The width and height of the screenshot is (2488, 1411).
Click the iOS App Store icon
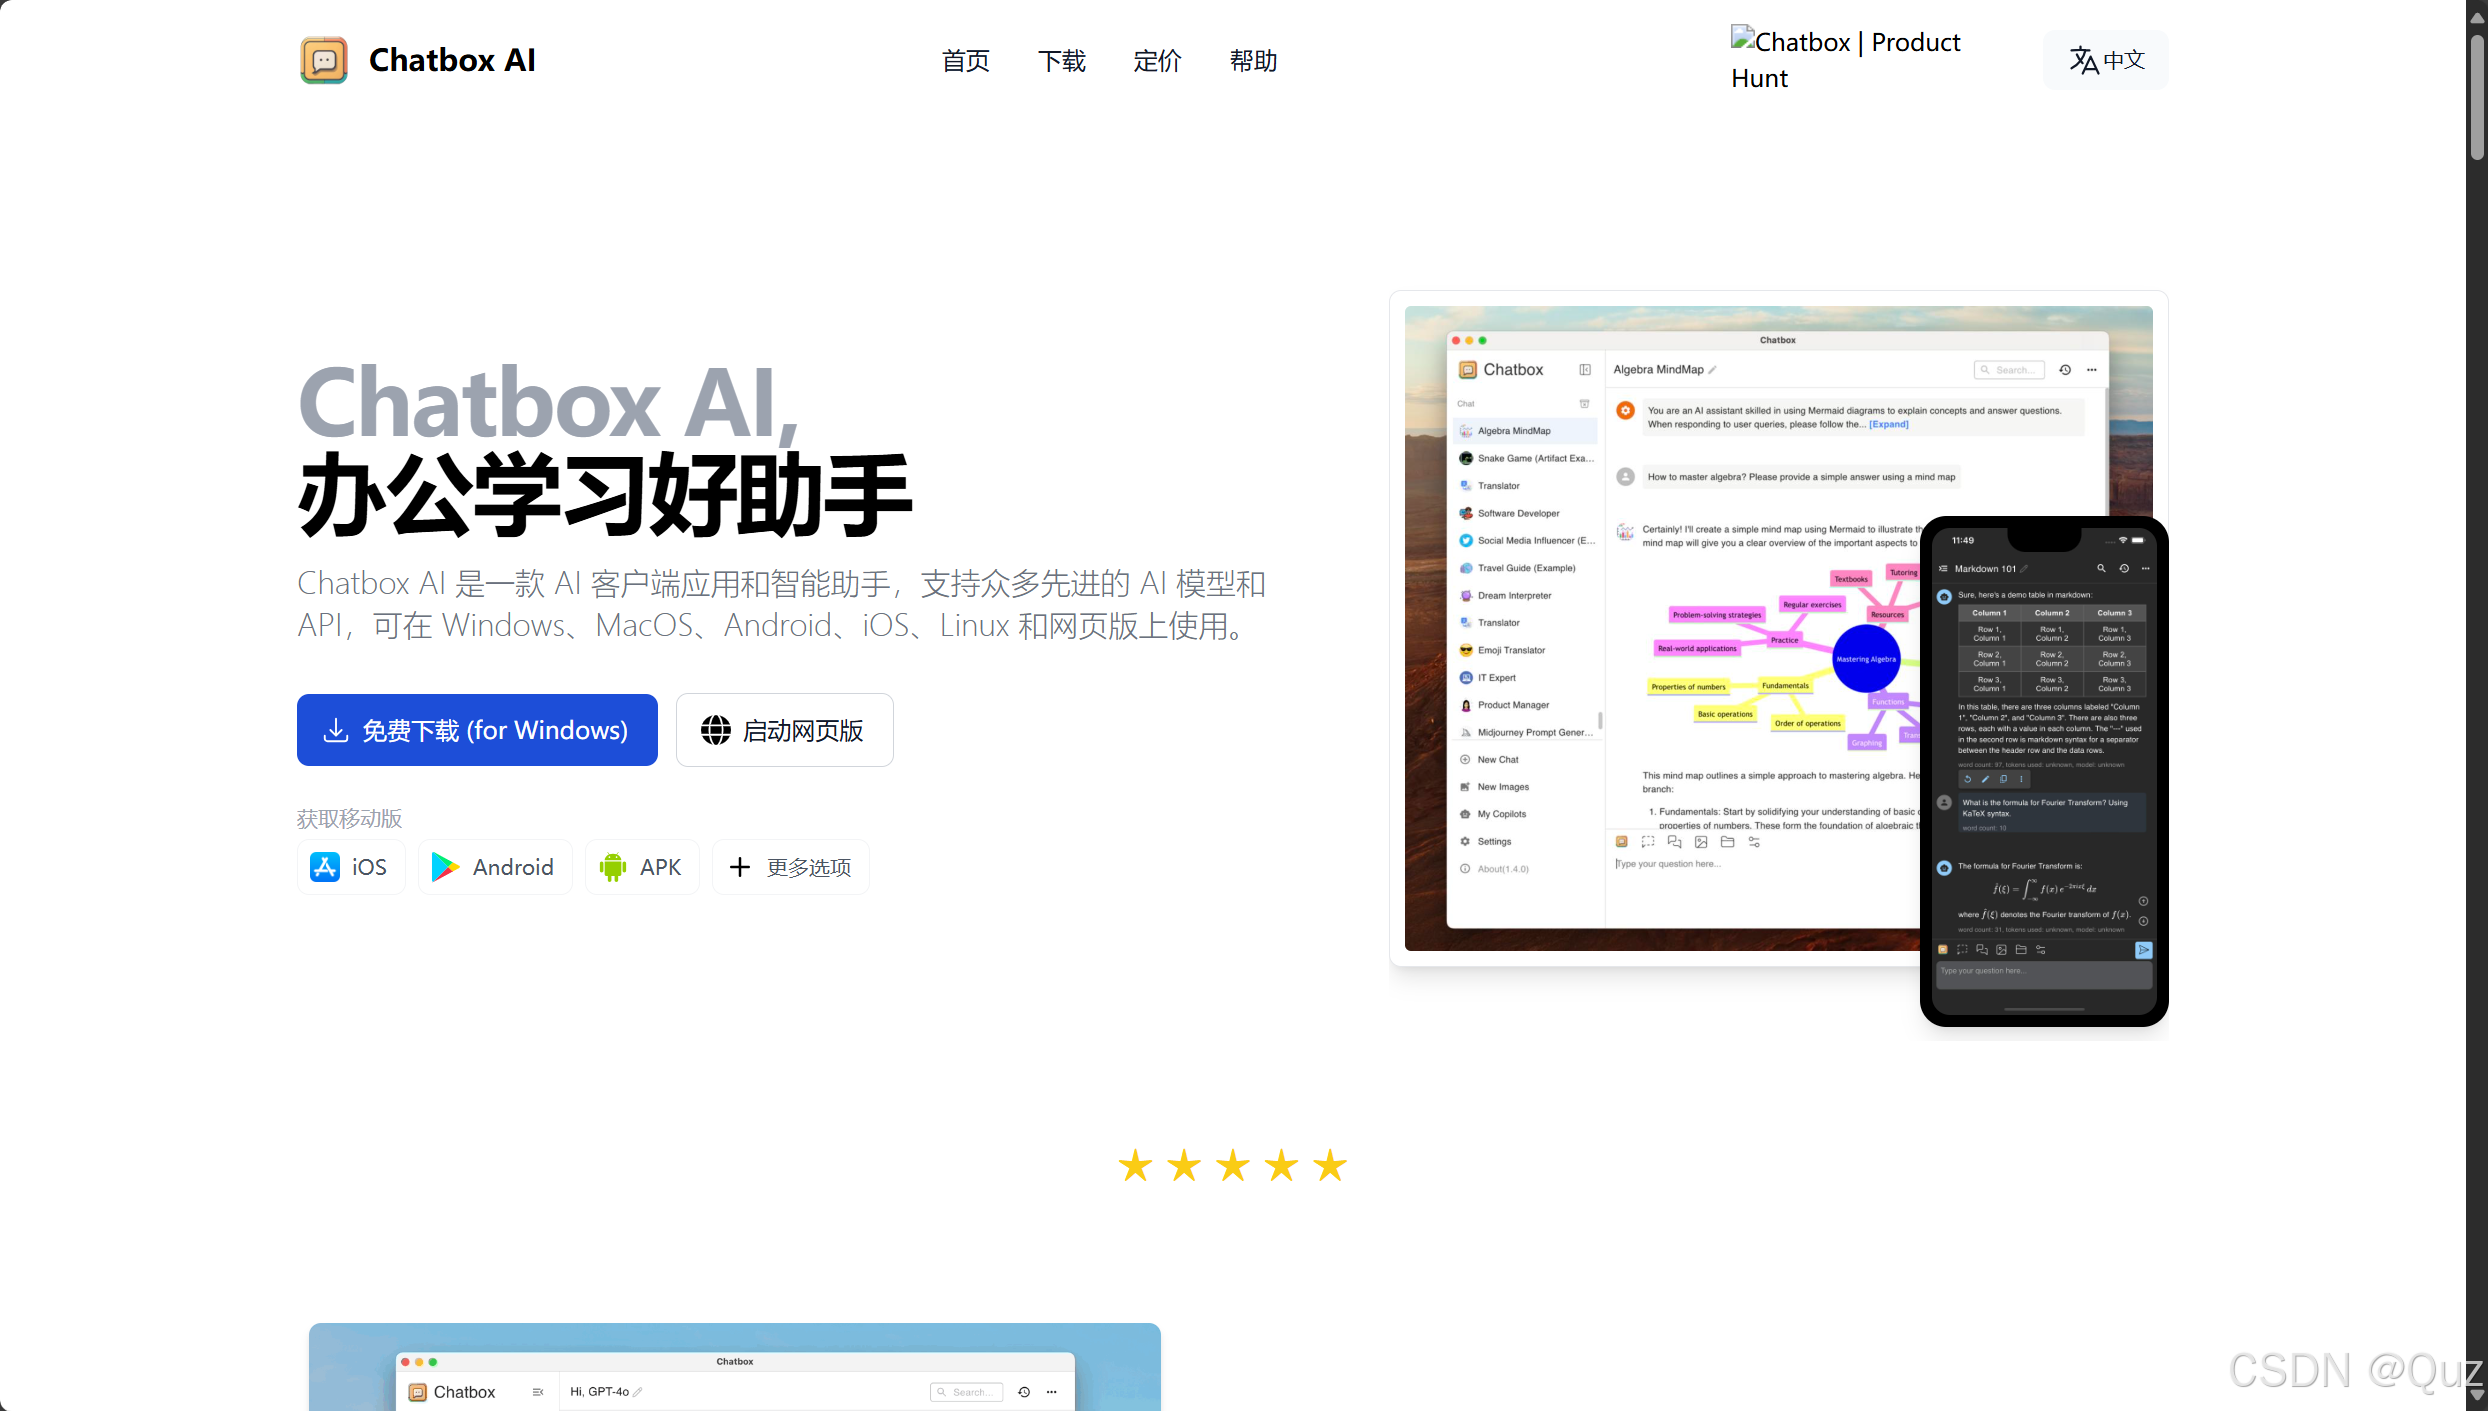coord(325,867)
